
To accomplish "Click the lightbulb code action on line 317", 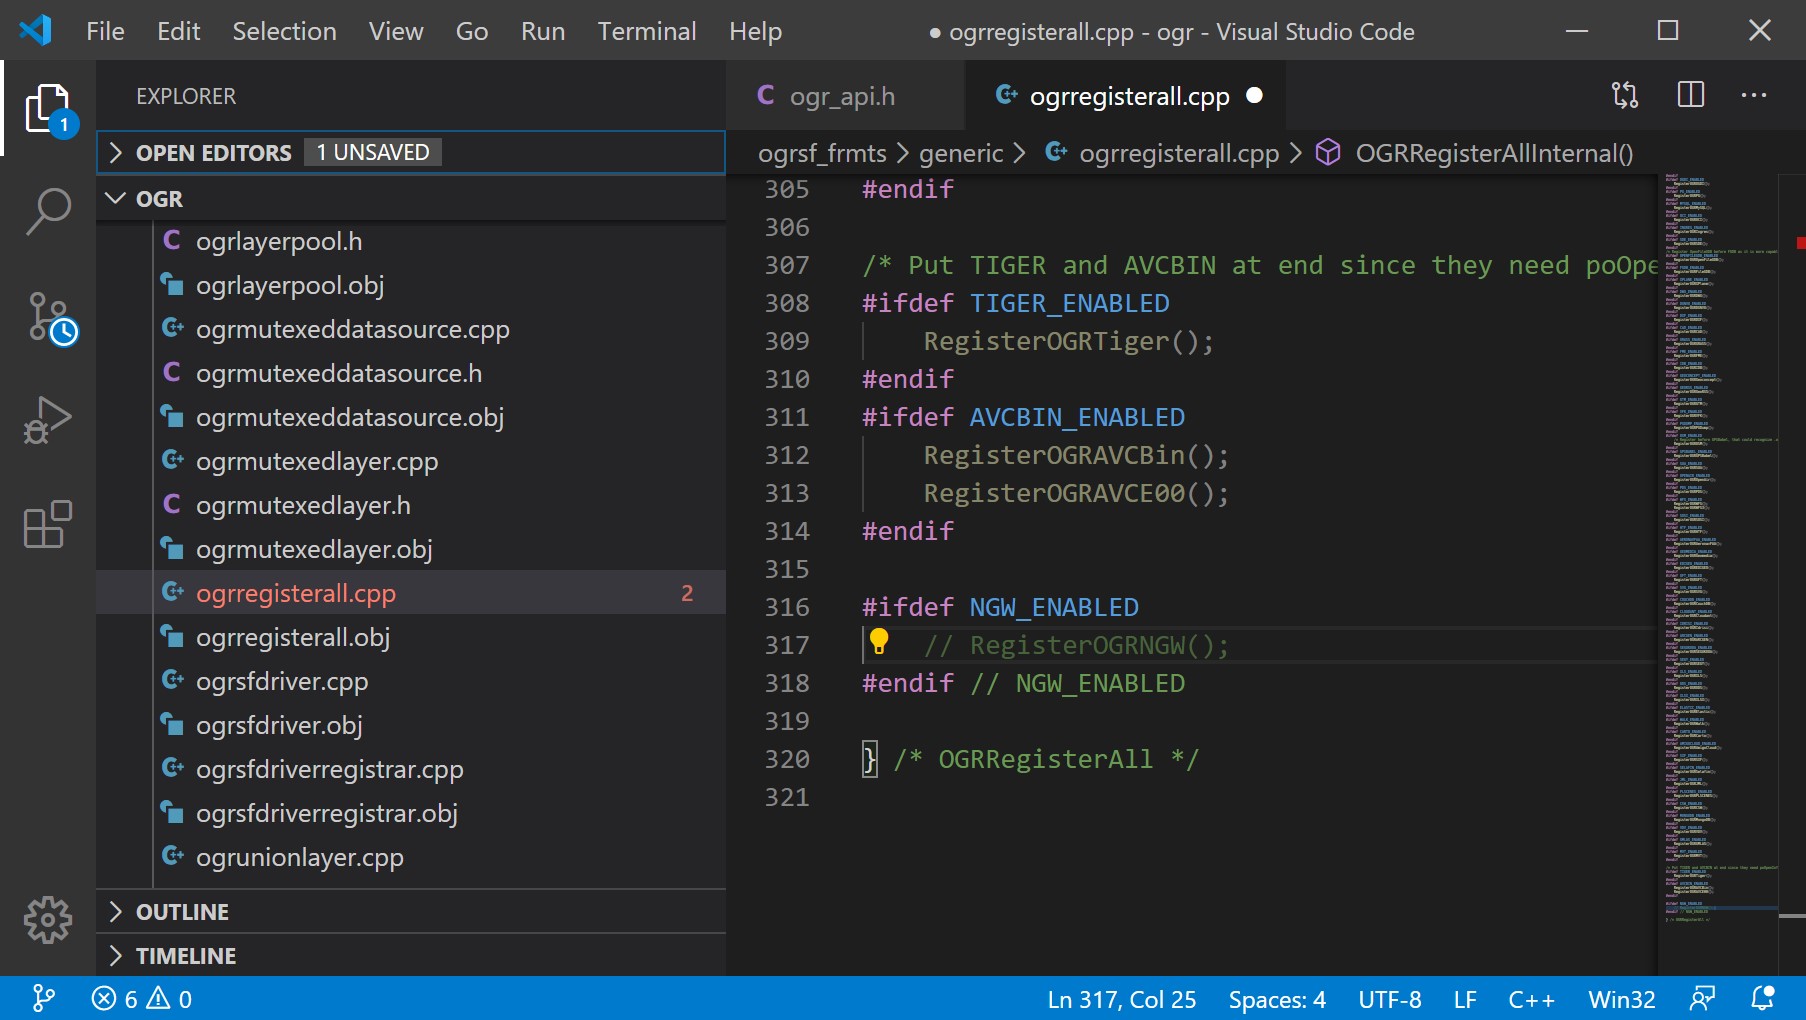I will tap(879, 642).
